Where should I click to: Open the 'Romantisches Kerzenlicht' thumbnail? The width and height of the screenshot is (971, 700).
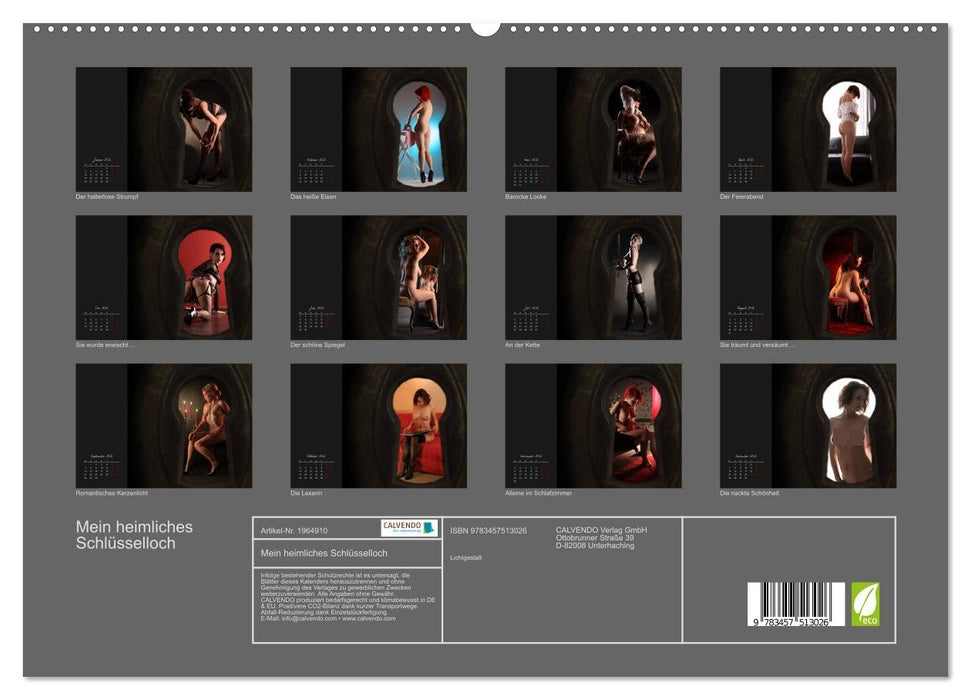coord(164,425)
